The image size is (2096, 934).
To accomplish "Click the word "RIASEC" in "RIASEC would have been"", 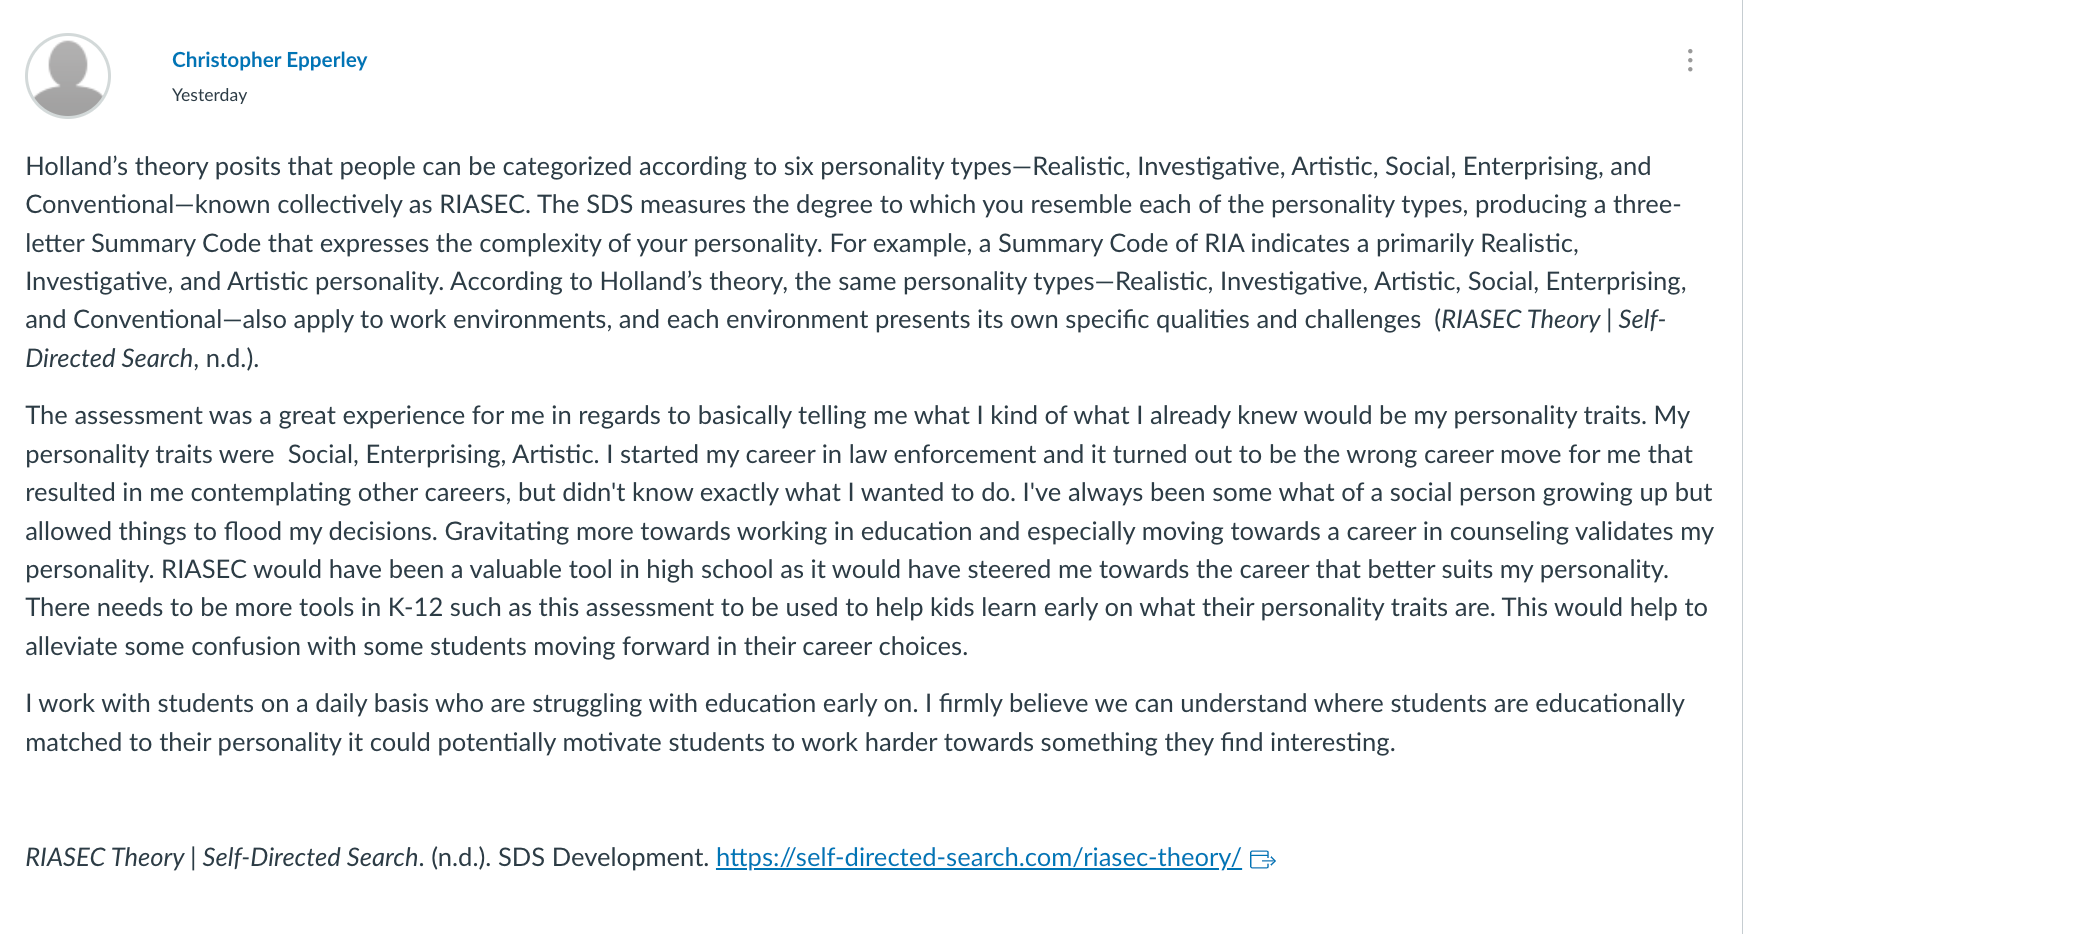I will click(204, 570).
